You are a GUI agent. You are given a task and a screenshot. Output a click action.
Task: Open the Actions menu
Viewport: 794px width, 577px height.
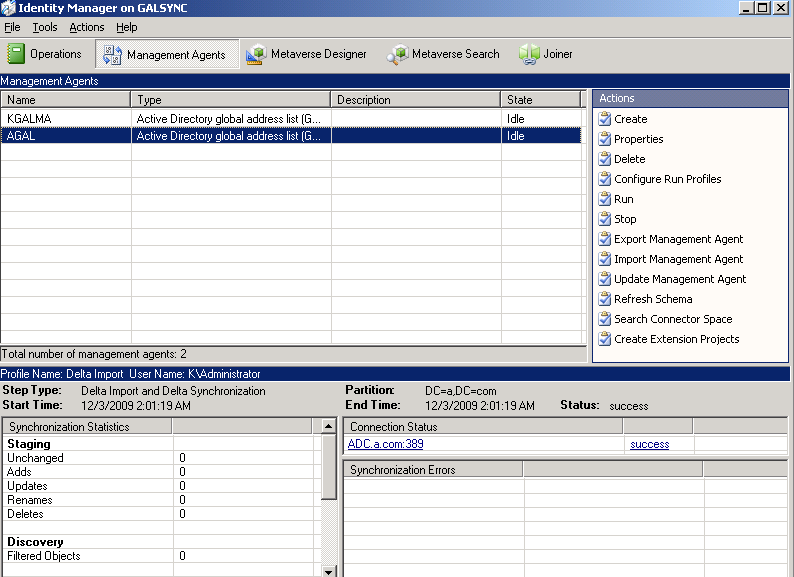click(87, 27)
